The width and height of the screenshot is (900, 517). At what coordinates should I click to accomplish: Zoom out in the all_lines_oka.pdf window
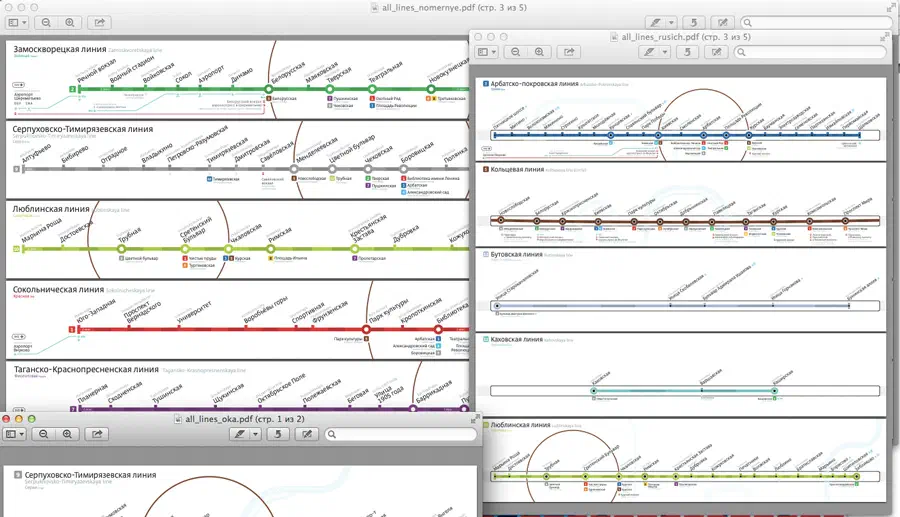click(x=44, y=434)
